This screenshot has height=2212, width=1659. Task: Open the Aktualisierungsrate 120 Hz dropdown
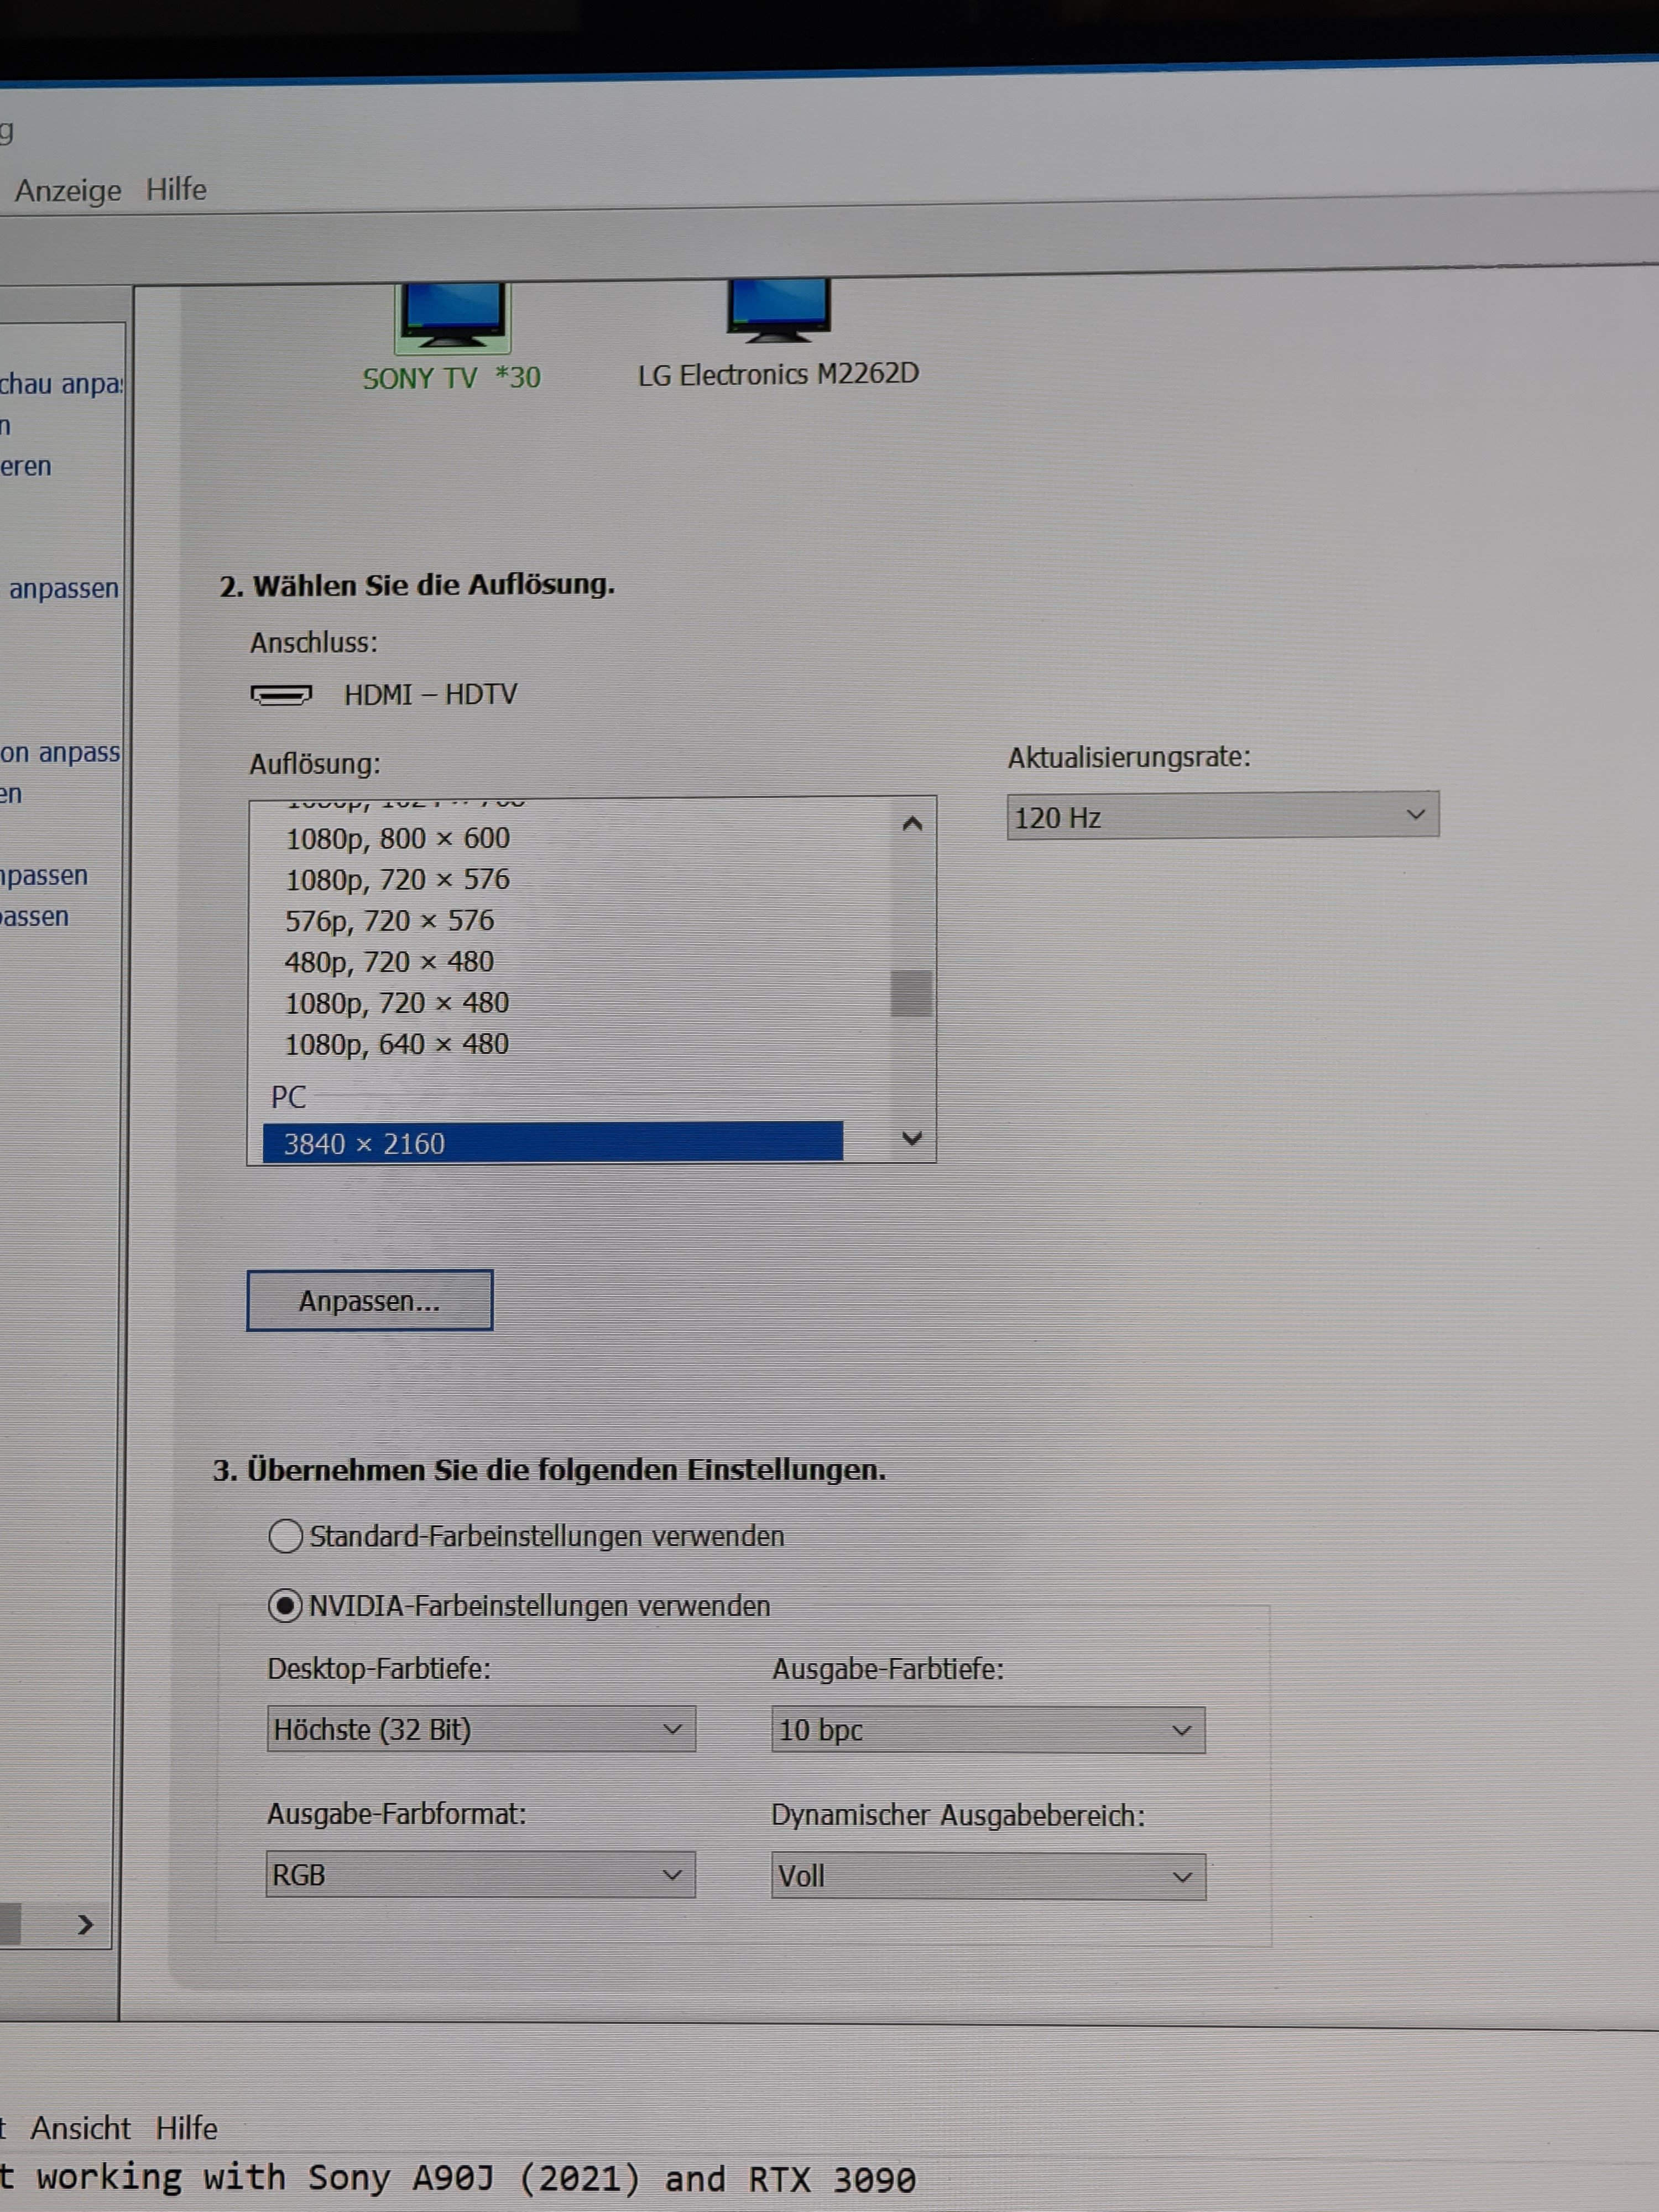pos(1222,816)
